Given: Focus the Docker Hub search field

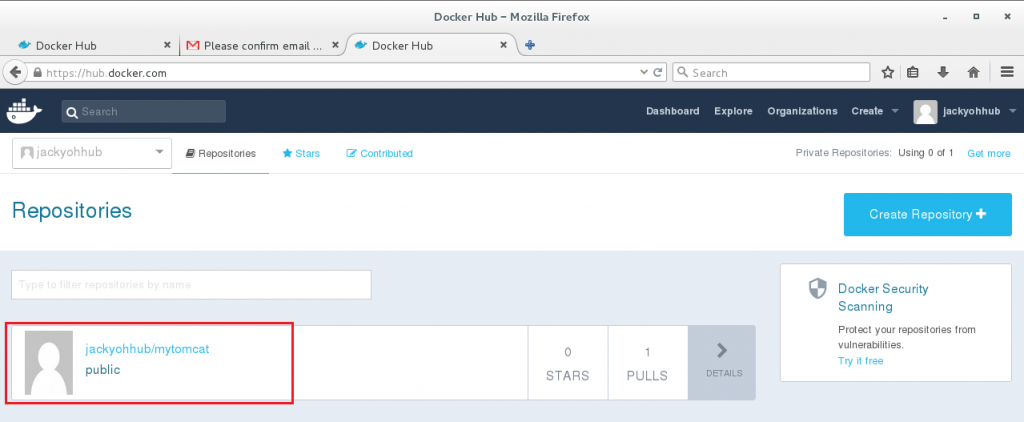Looking at the screenshot, I should [144, 112].
